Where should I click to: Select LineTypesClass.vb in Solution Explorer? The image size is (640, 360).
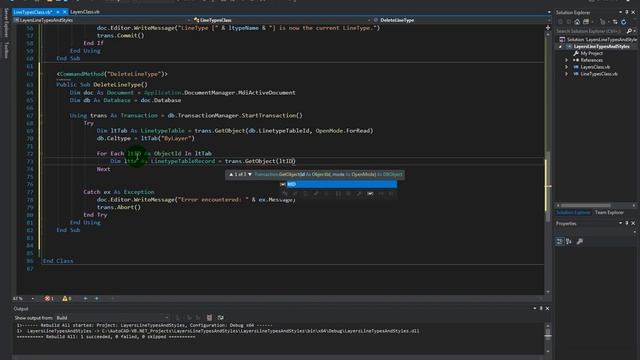point(596,74)
